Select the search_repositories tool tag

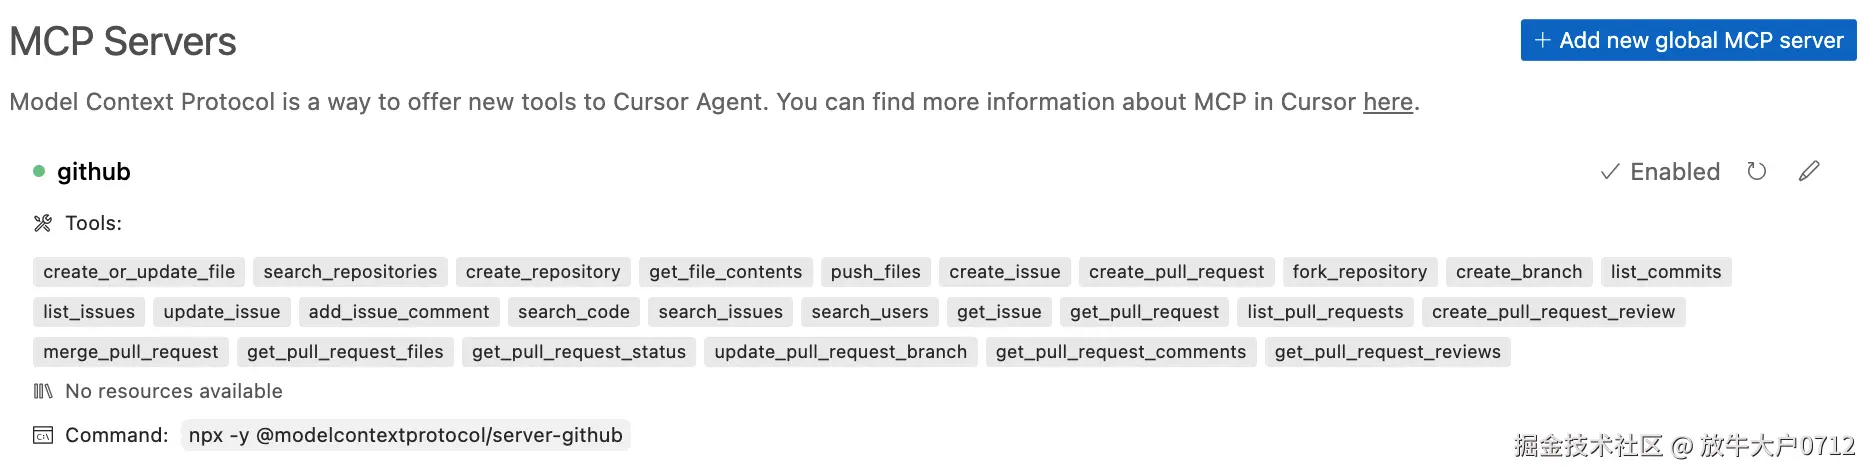350,272
